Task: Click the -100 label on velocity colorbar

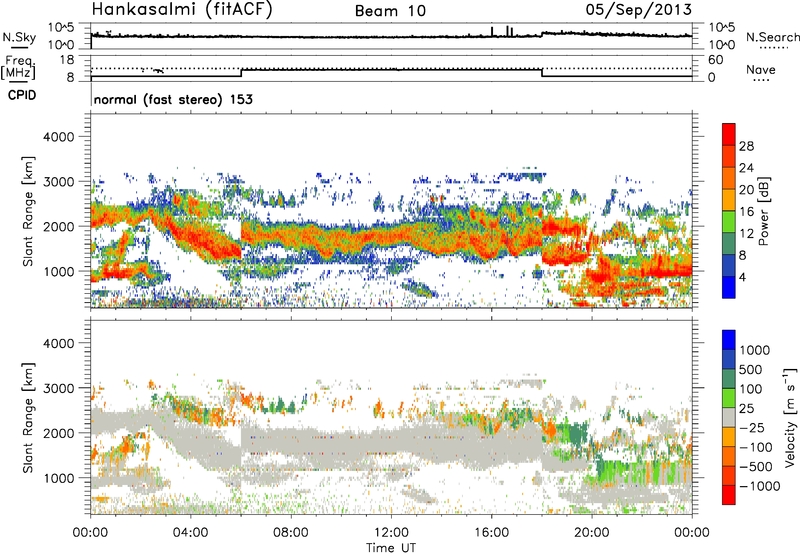Action: coord(755,447)
